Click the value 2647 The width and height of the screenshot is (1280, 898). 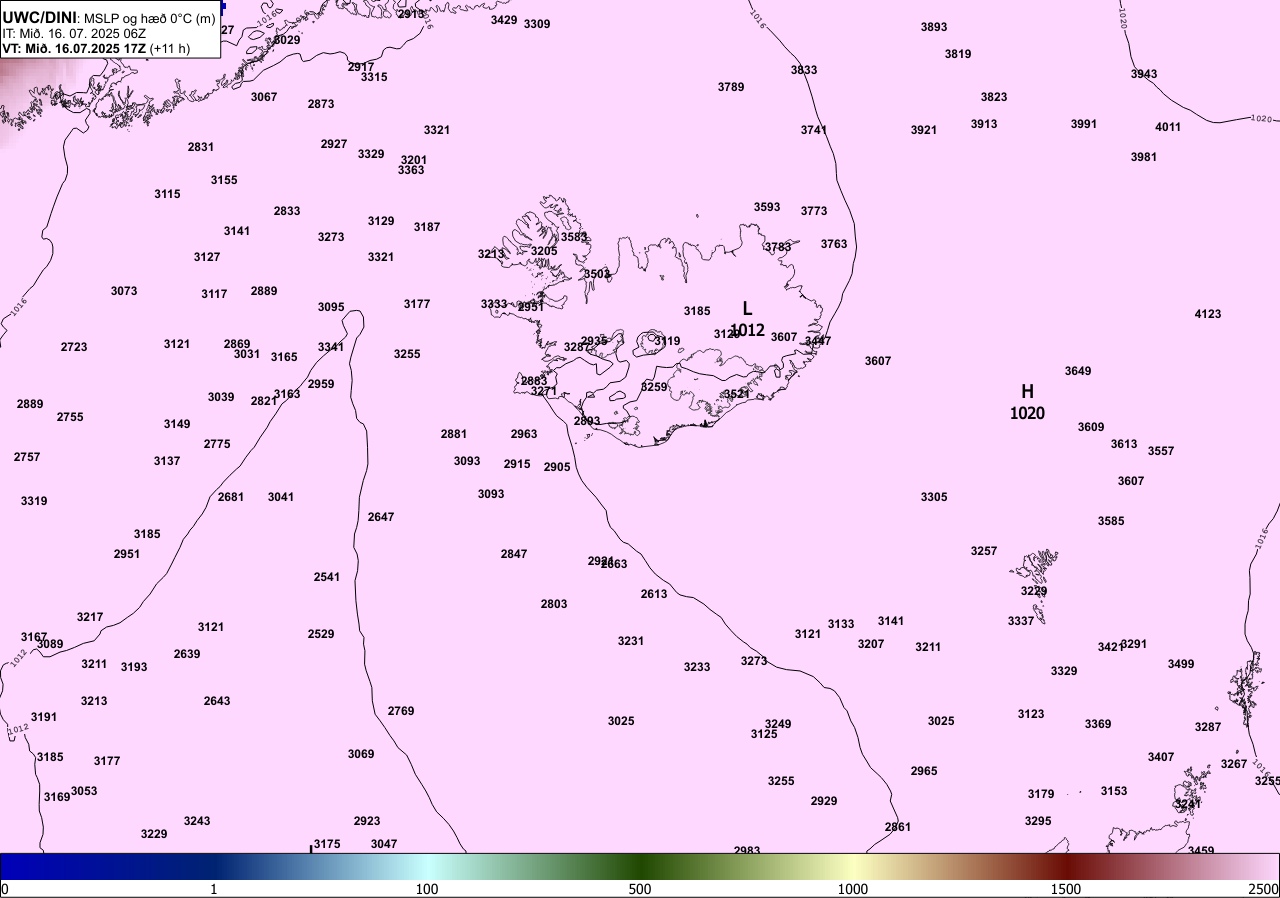coord(381,517)
